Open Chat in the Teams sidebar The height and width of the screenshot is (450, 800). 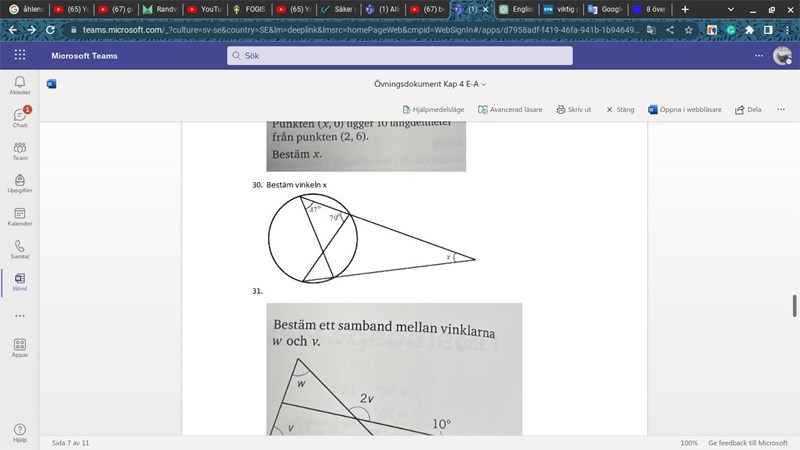[20, 118]
